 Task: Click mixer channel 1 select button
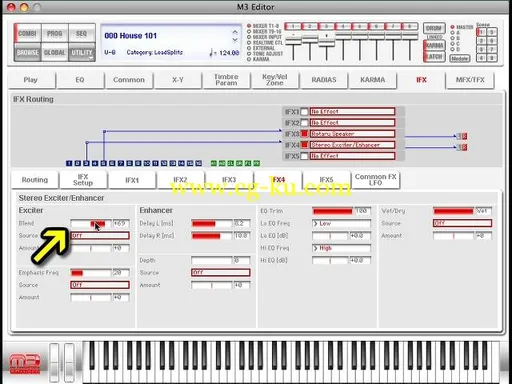coord(293,26)
